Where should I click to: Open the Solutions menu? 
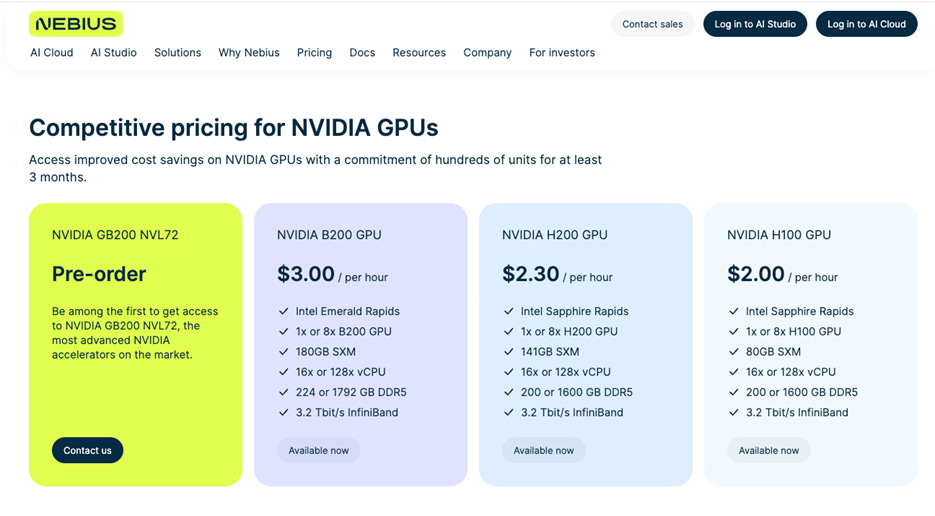pos(178,52)
